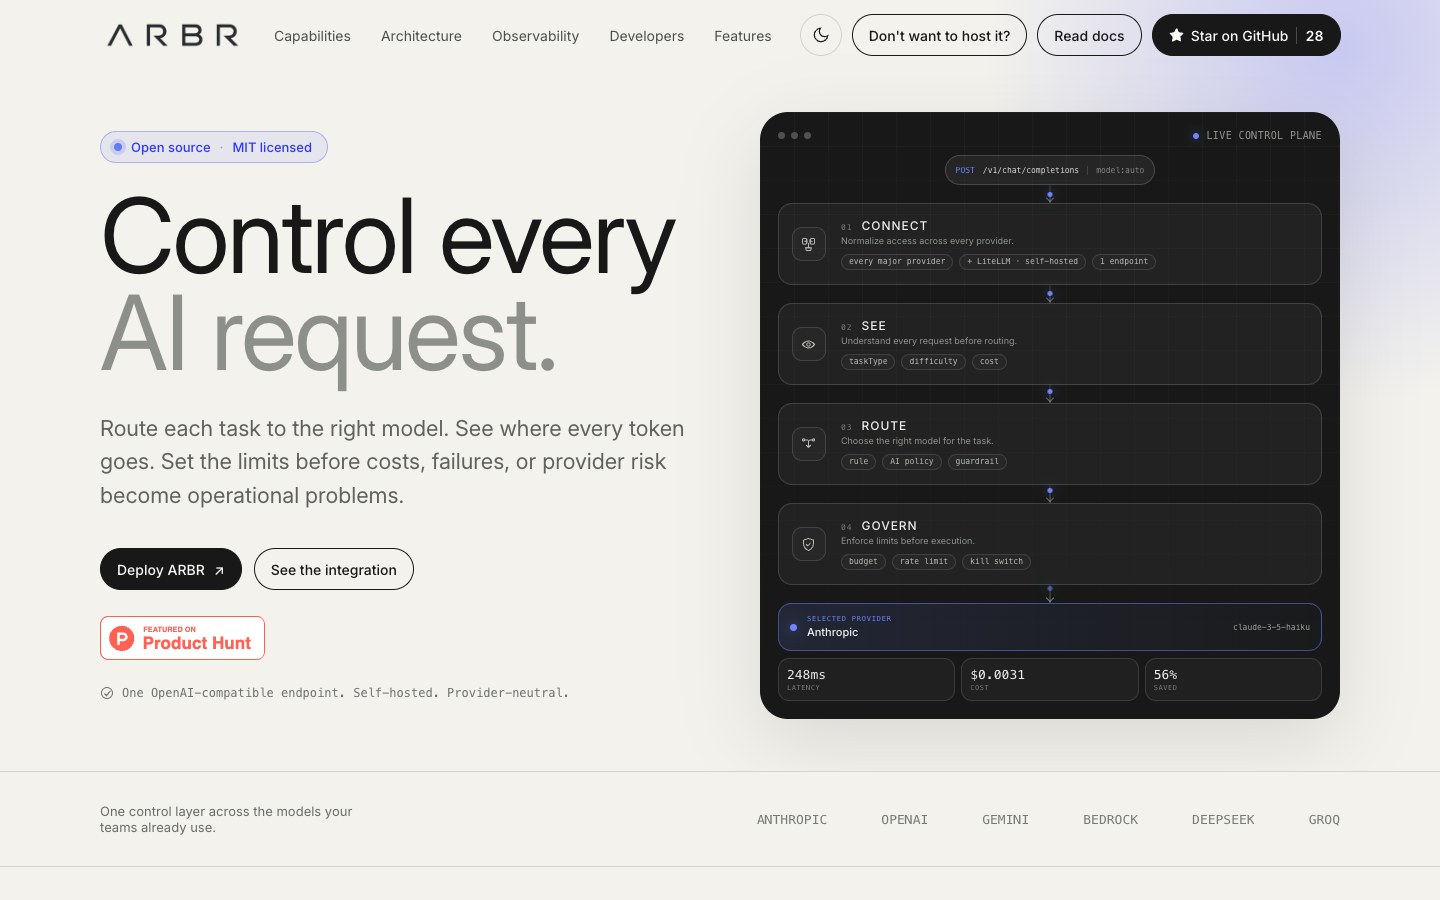Open Featured on Product Hunt badge

click(x=182, y=638)
